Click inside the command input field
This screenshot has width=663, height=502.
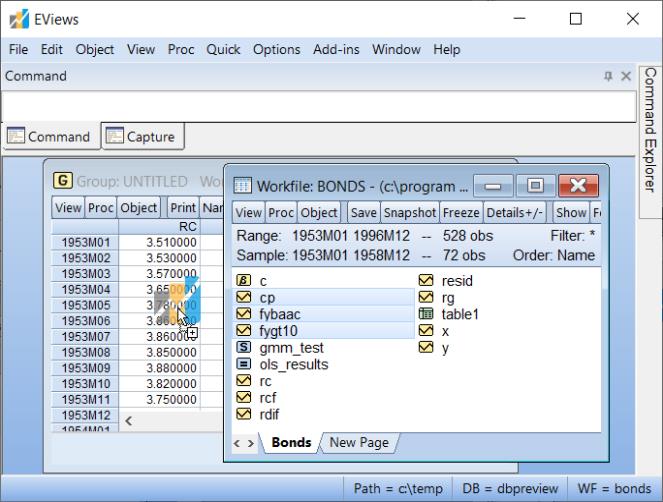click(318, 107)
